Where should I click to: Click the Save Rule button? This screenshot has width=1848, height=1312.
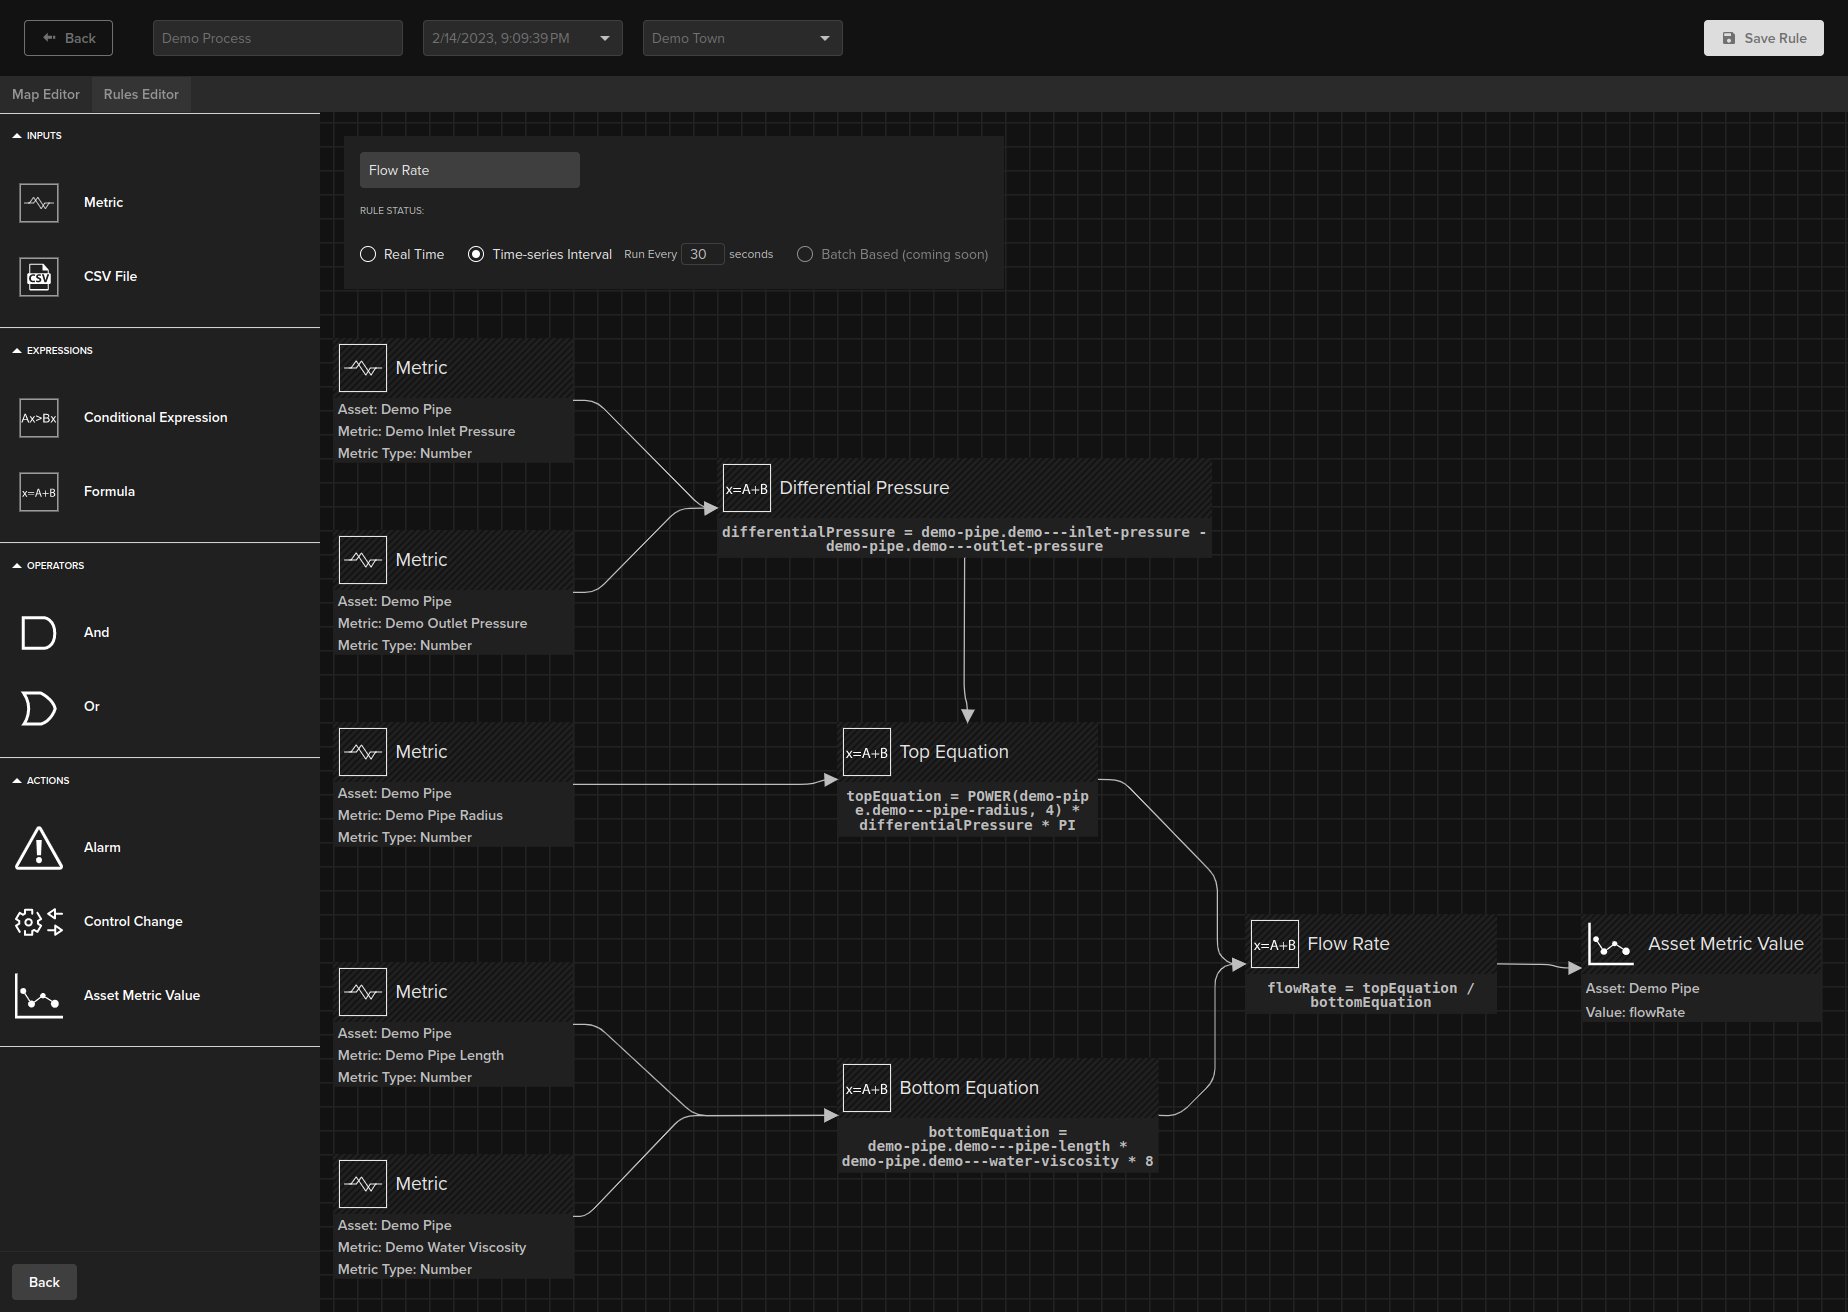coord(1763,37)
